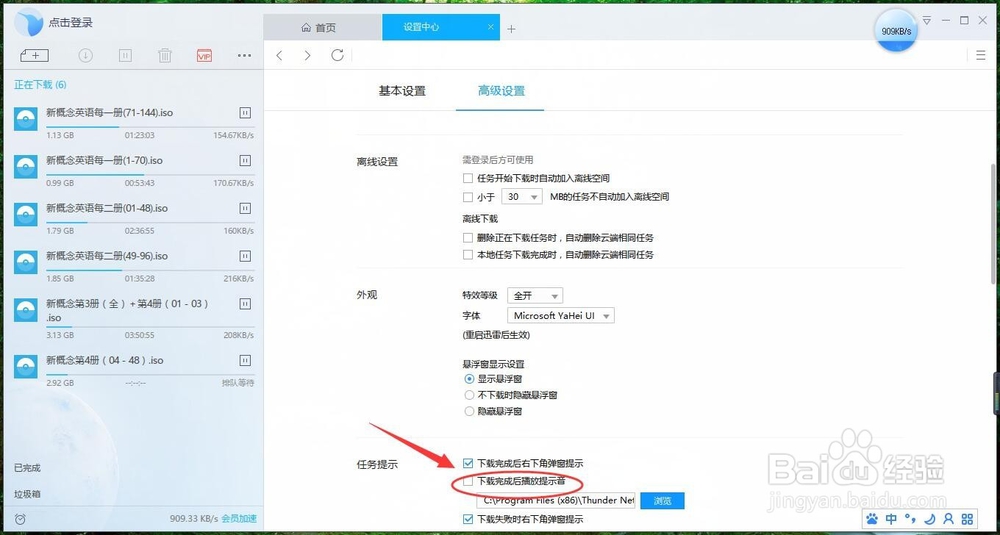Pause 新概念第3册（全）+第4册 download
Viewport: 1000px width, 535px height.
click(245, 304)
